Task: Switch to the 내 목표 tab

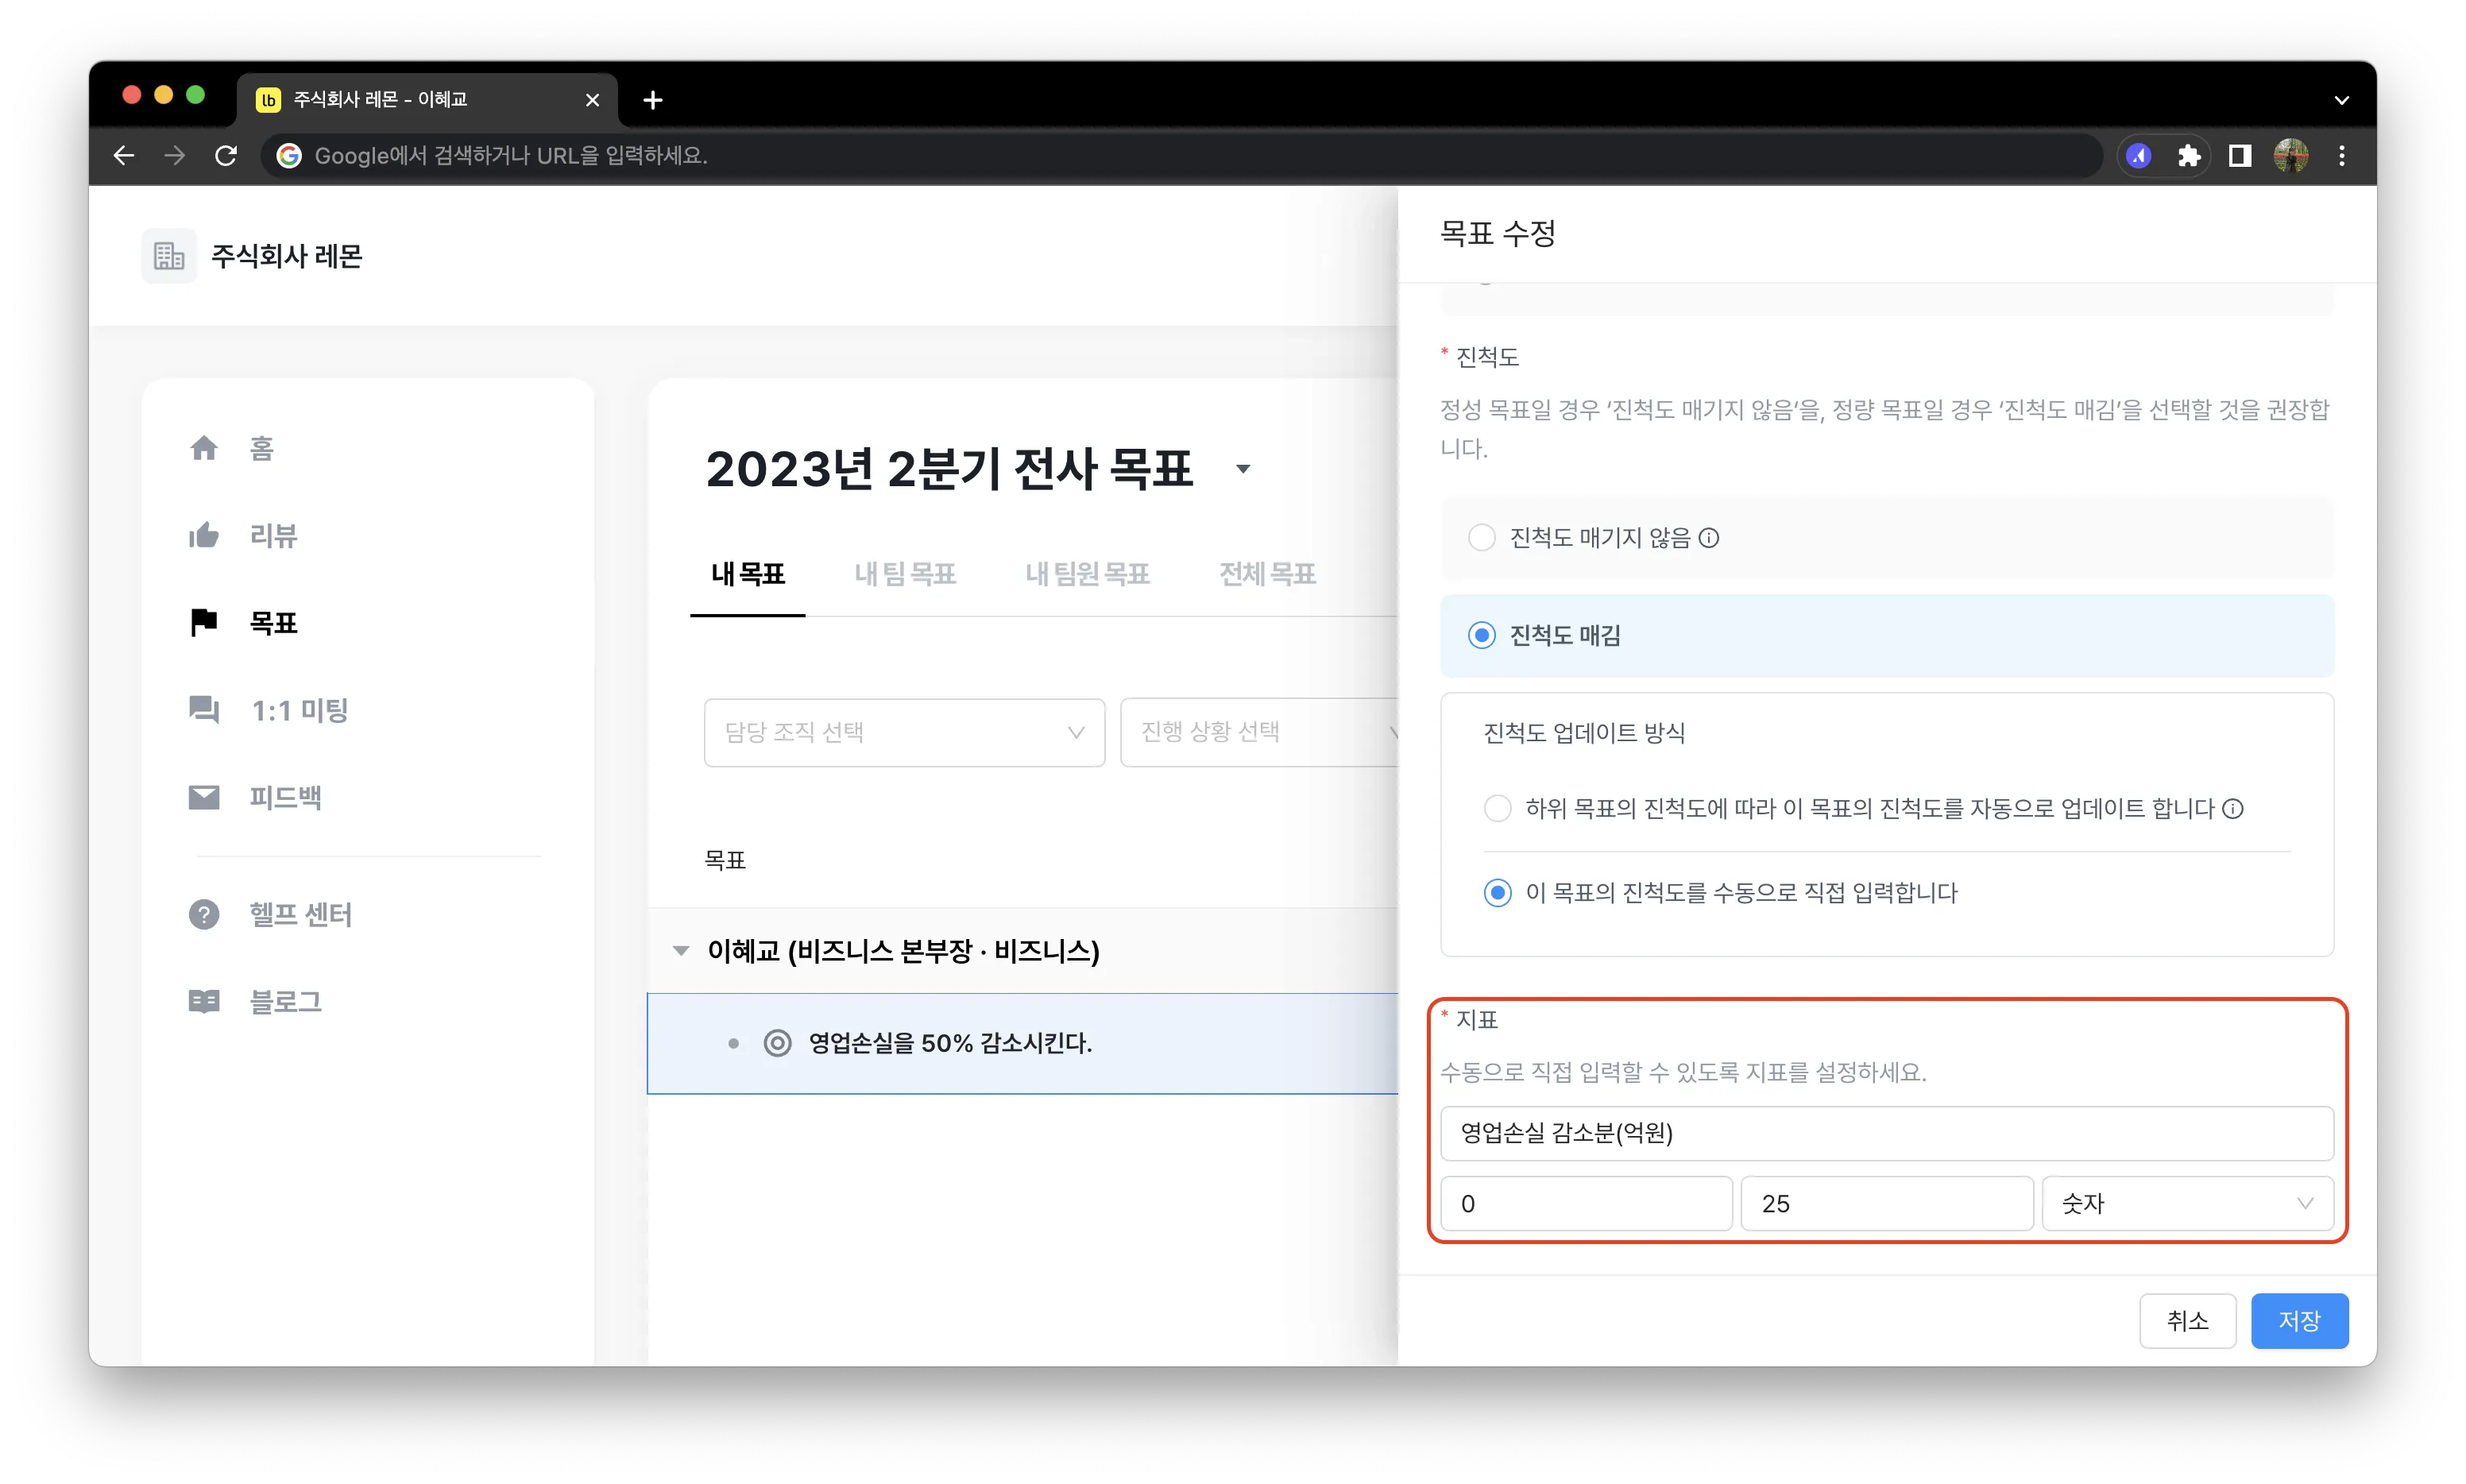Action: tap(748, 574)
